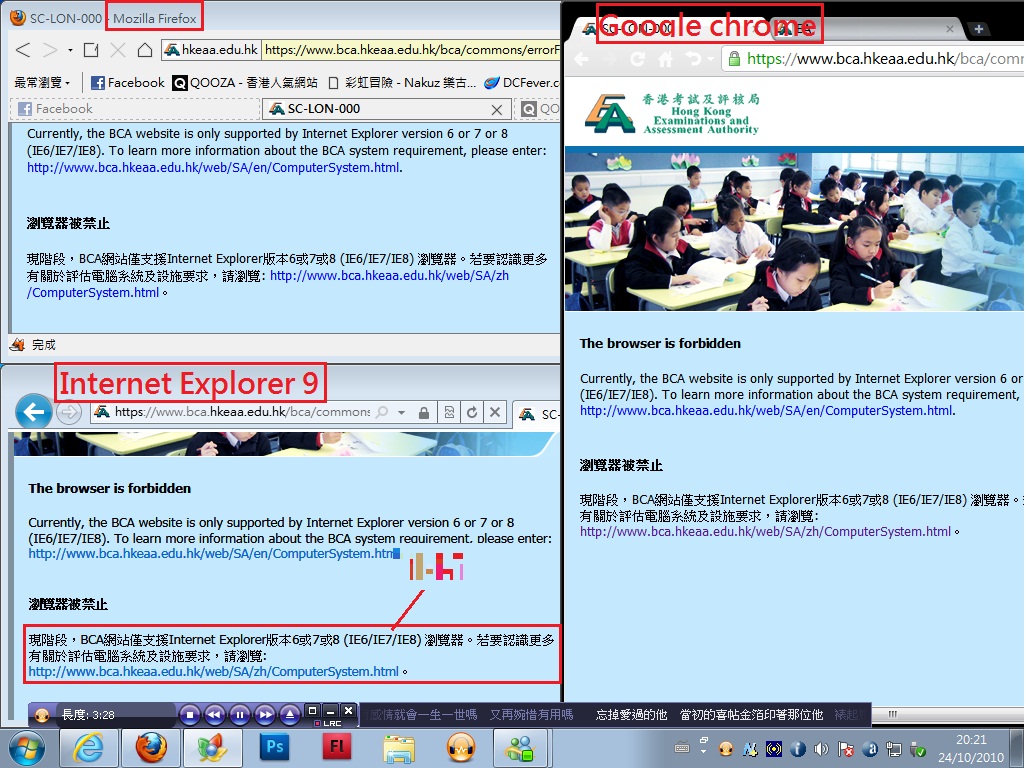Follow the Chinese ComputerSystem.html link in Internet Explorer
Screen dimensions: 1026x768
click(x=213, y=672)
